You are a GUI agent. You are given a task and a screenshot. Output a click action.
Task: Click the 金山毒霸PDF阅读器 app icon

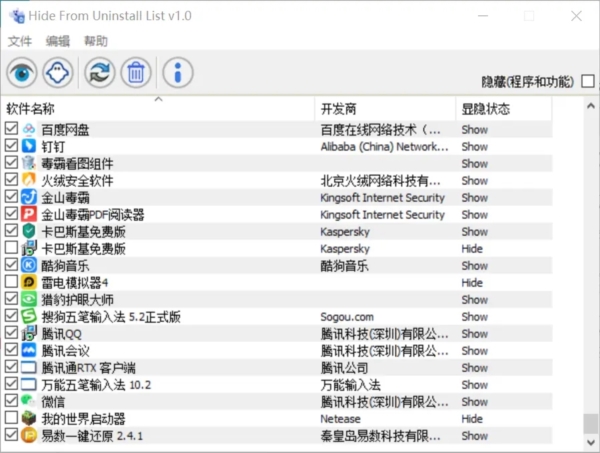click(x=29, y=214)
